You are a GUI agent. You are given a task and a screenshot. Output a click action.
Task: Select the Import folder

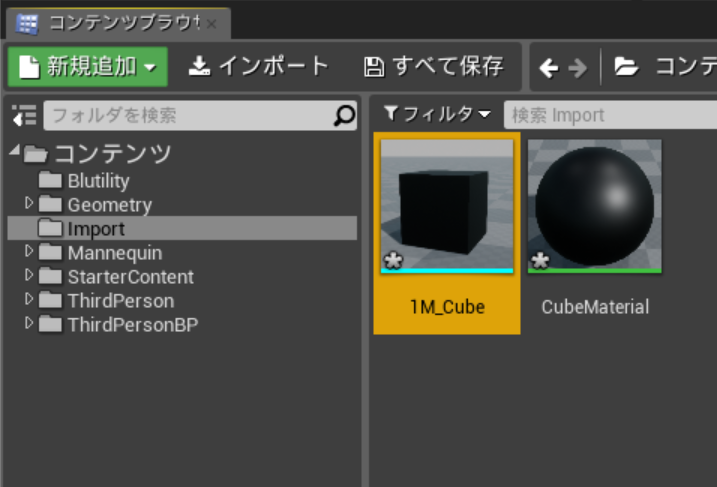[182, 228]
